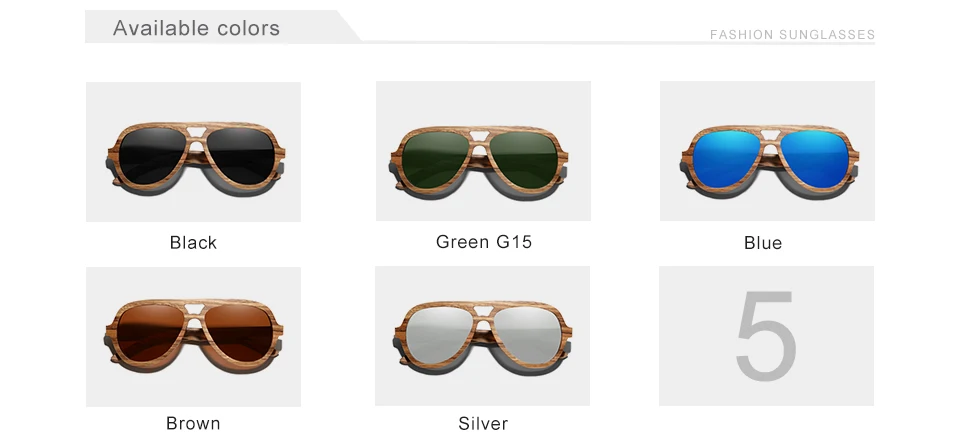Viewport: 960px width, 441px height.
Task: Select the Silver mirrored sunglasses image
Action: (x=482, y=336)
